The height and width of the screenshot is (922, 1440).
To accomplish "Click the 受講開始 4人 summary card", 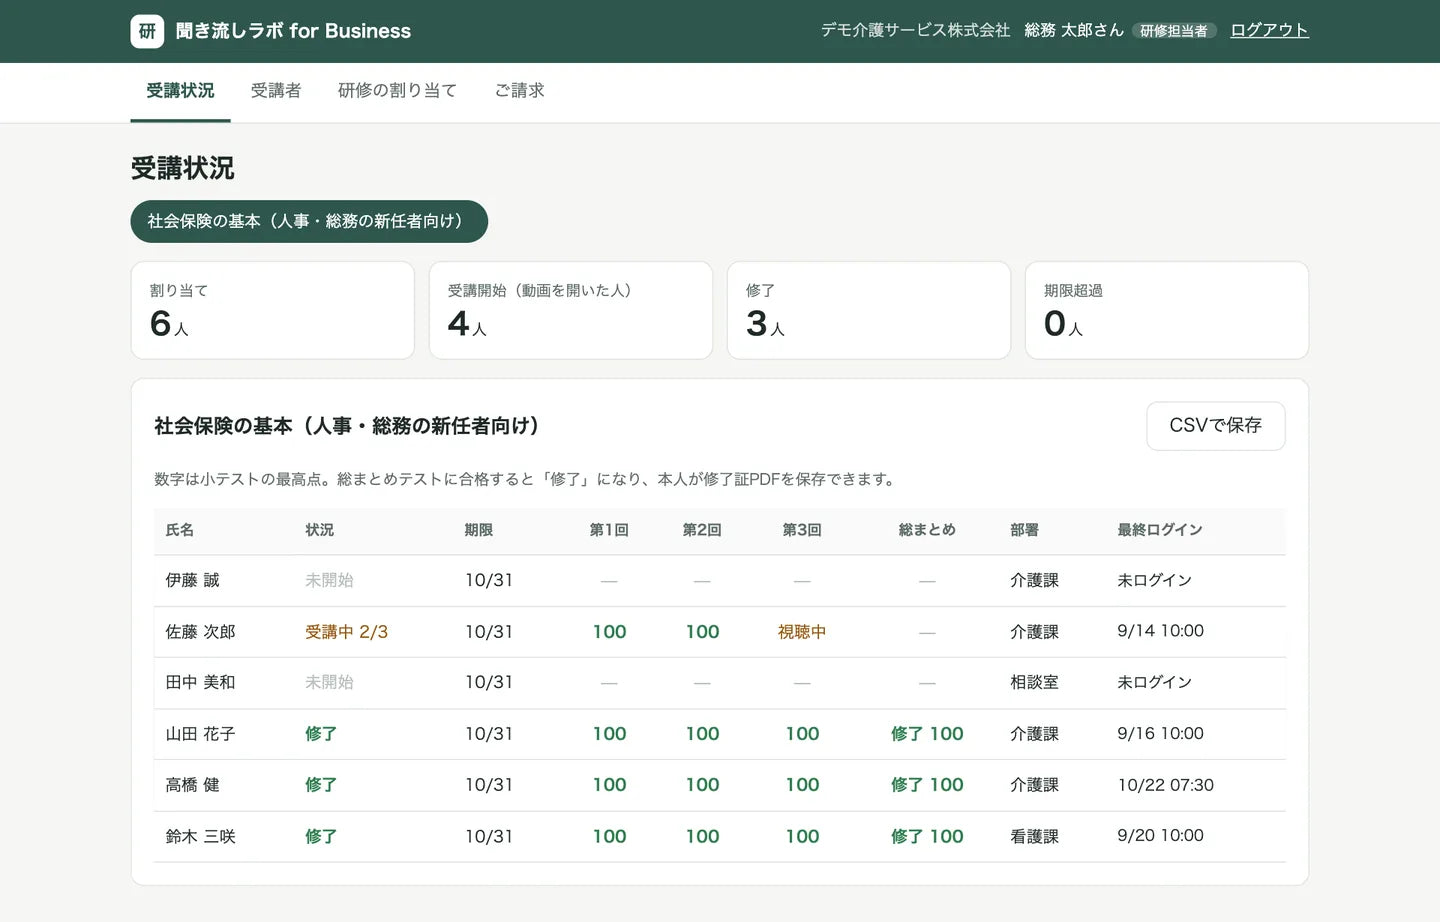I will coord(570,310).
